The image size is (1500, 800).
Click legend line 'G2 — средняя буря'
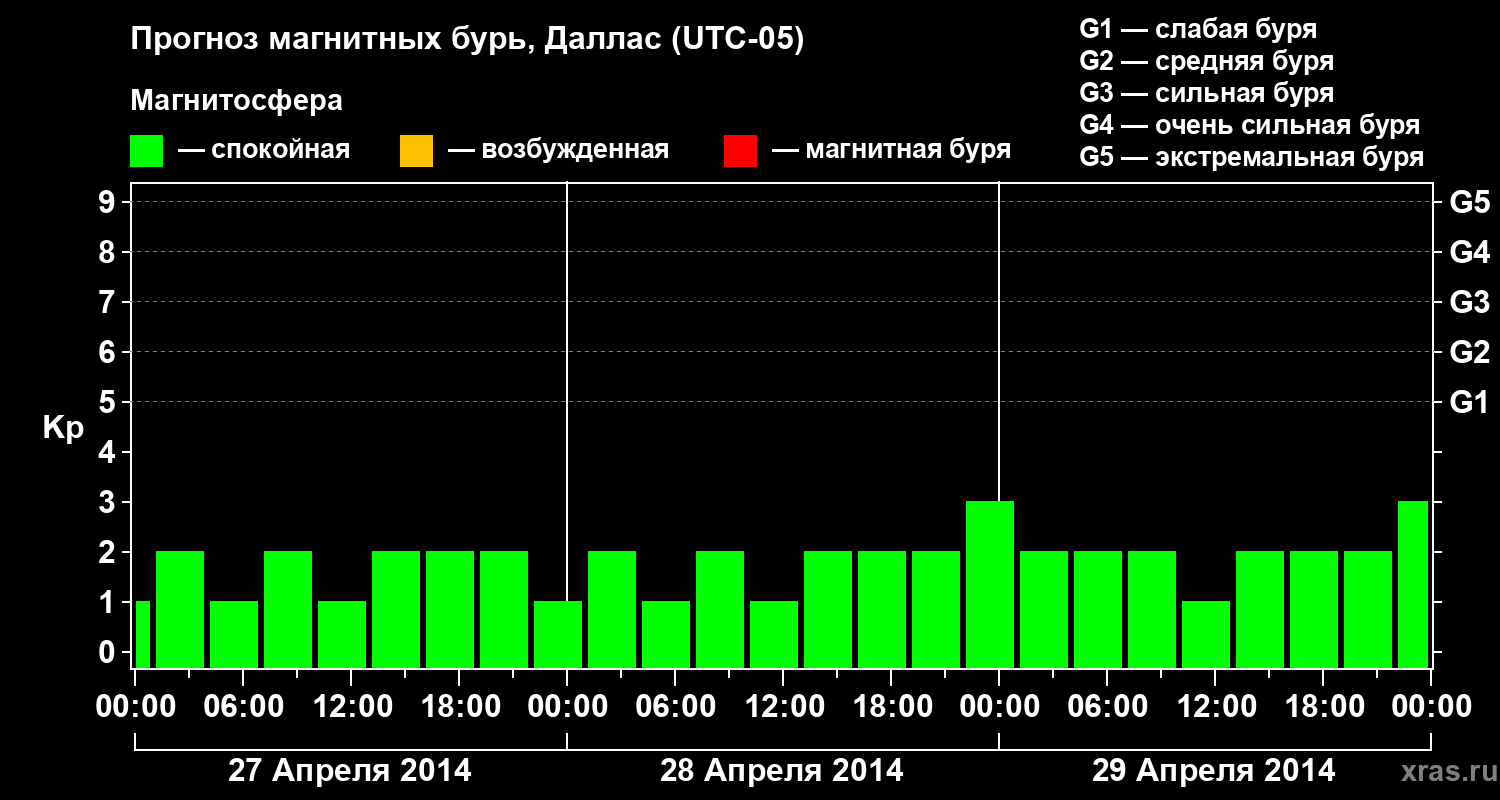pos(1206,61)
